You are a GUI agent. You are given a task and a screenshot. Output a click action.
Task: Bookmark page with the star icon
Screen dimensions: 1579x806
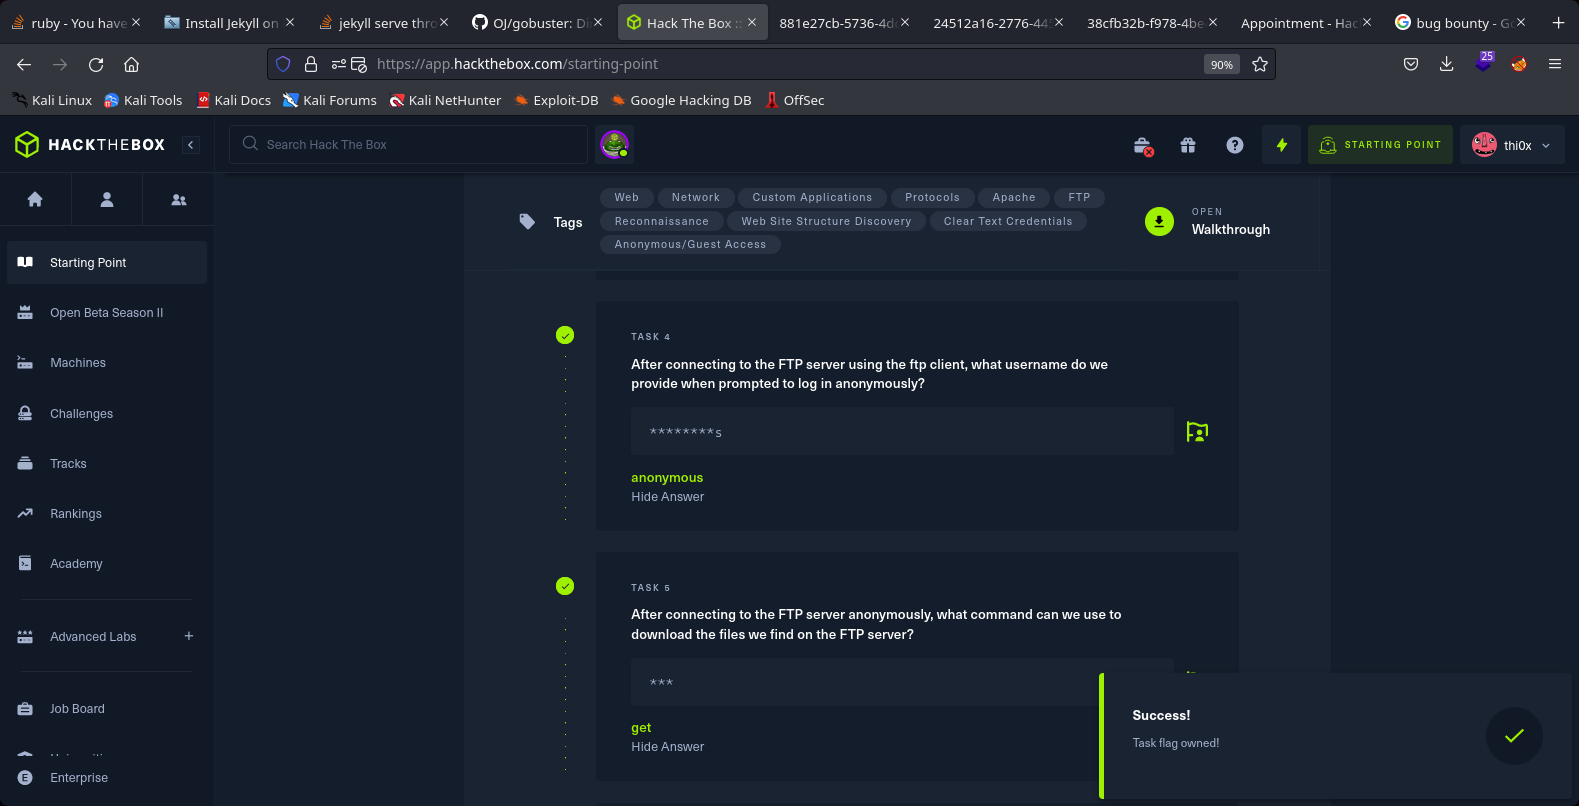(1260, 64)
